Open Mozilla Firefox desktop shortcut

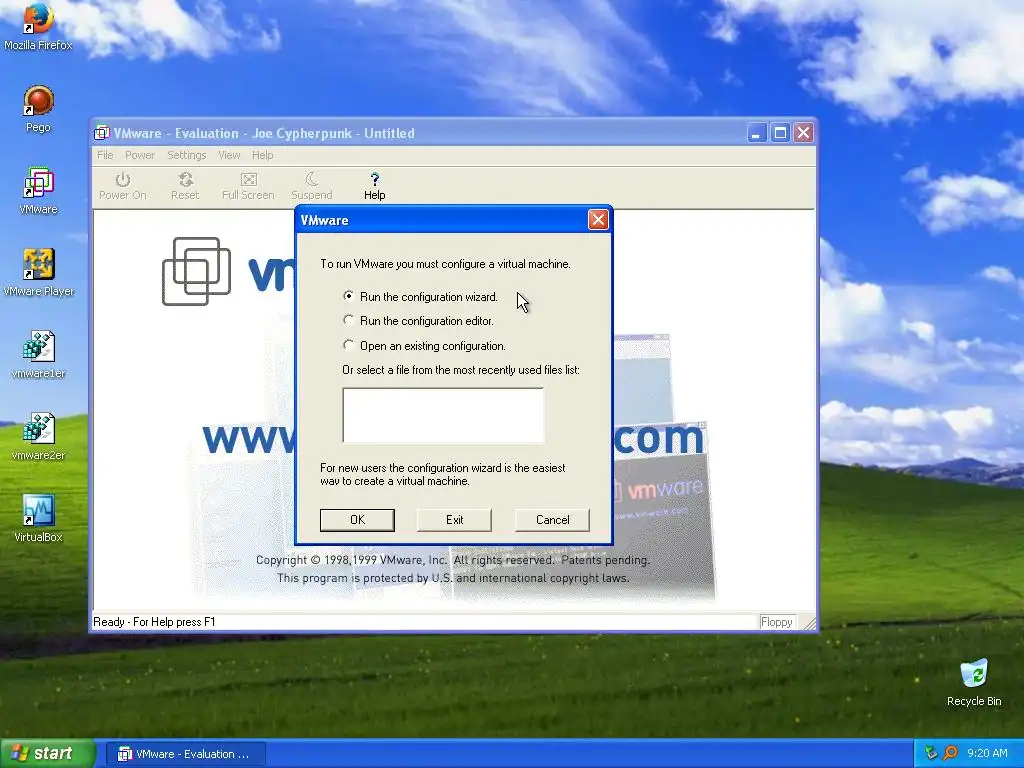(38, 27)
